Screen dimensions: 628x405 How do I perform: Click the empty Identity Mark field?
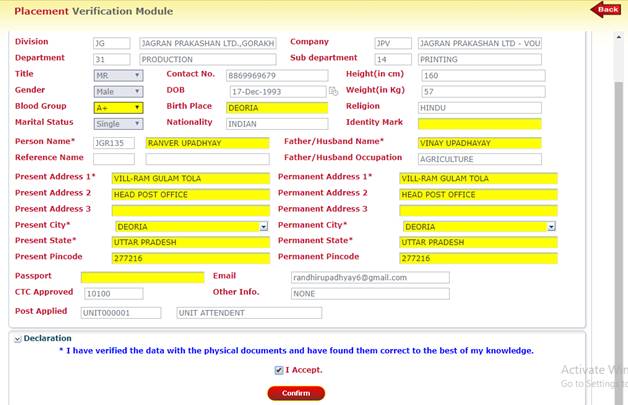pyautogui.click(x=480, y=124)
